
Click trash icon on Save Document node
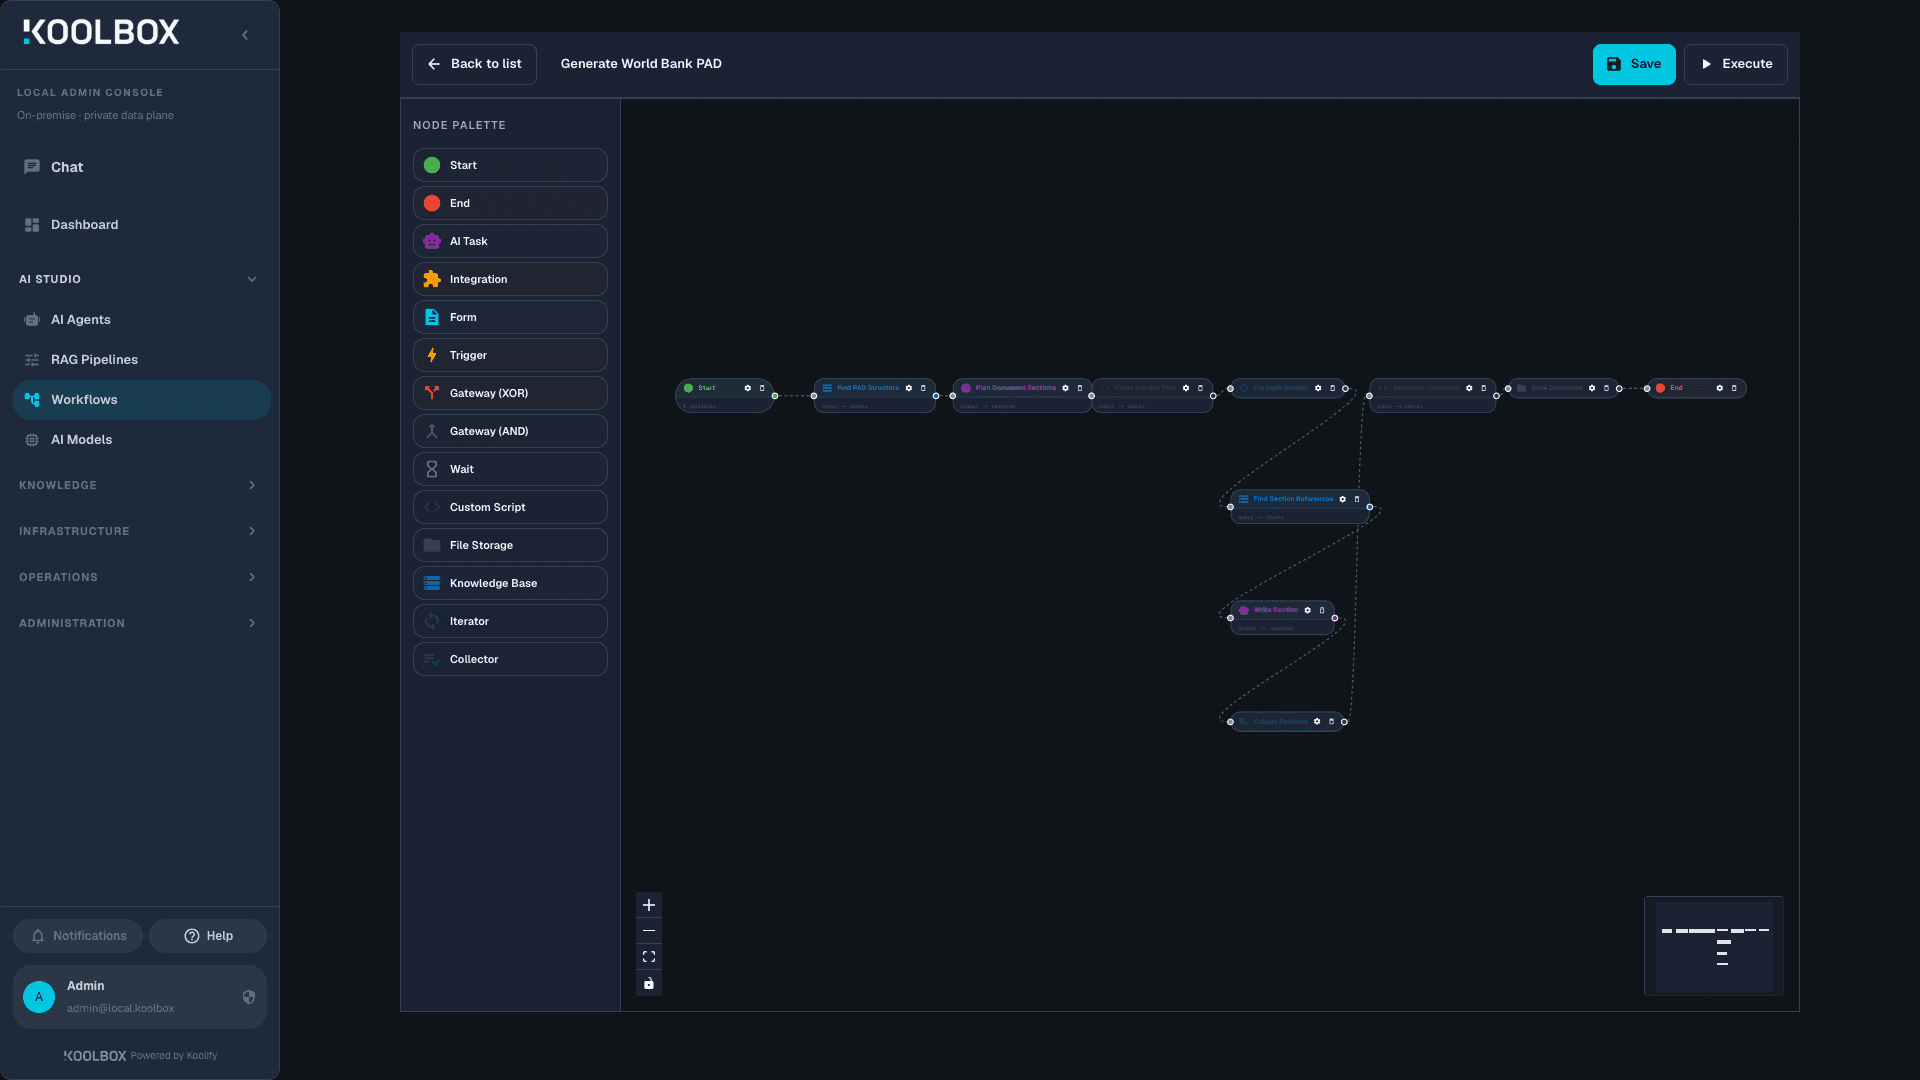[x=1607, y=388]
